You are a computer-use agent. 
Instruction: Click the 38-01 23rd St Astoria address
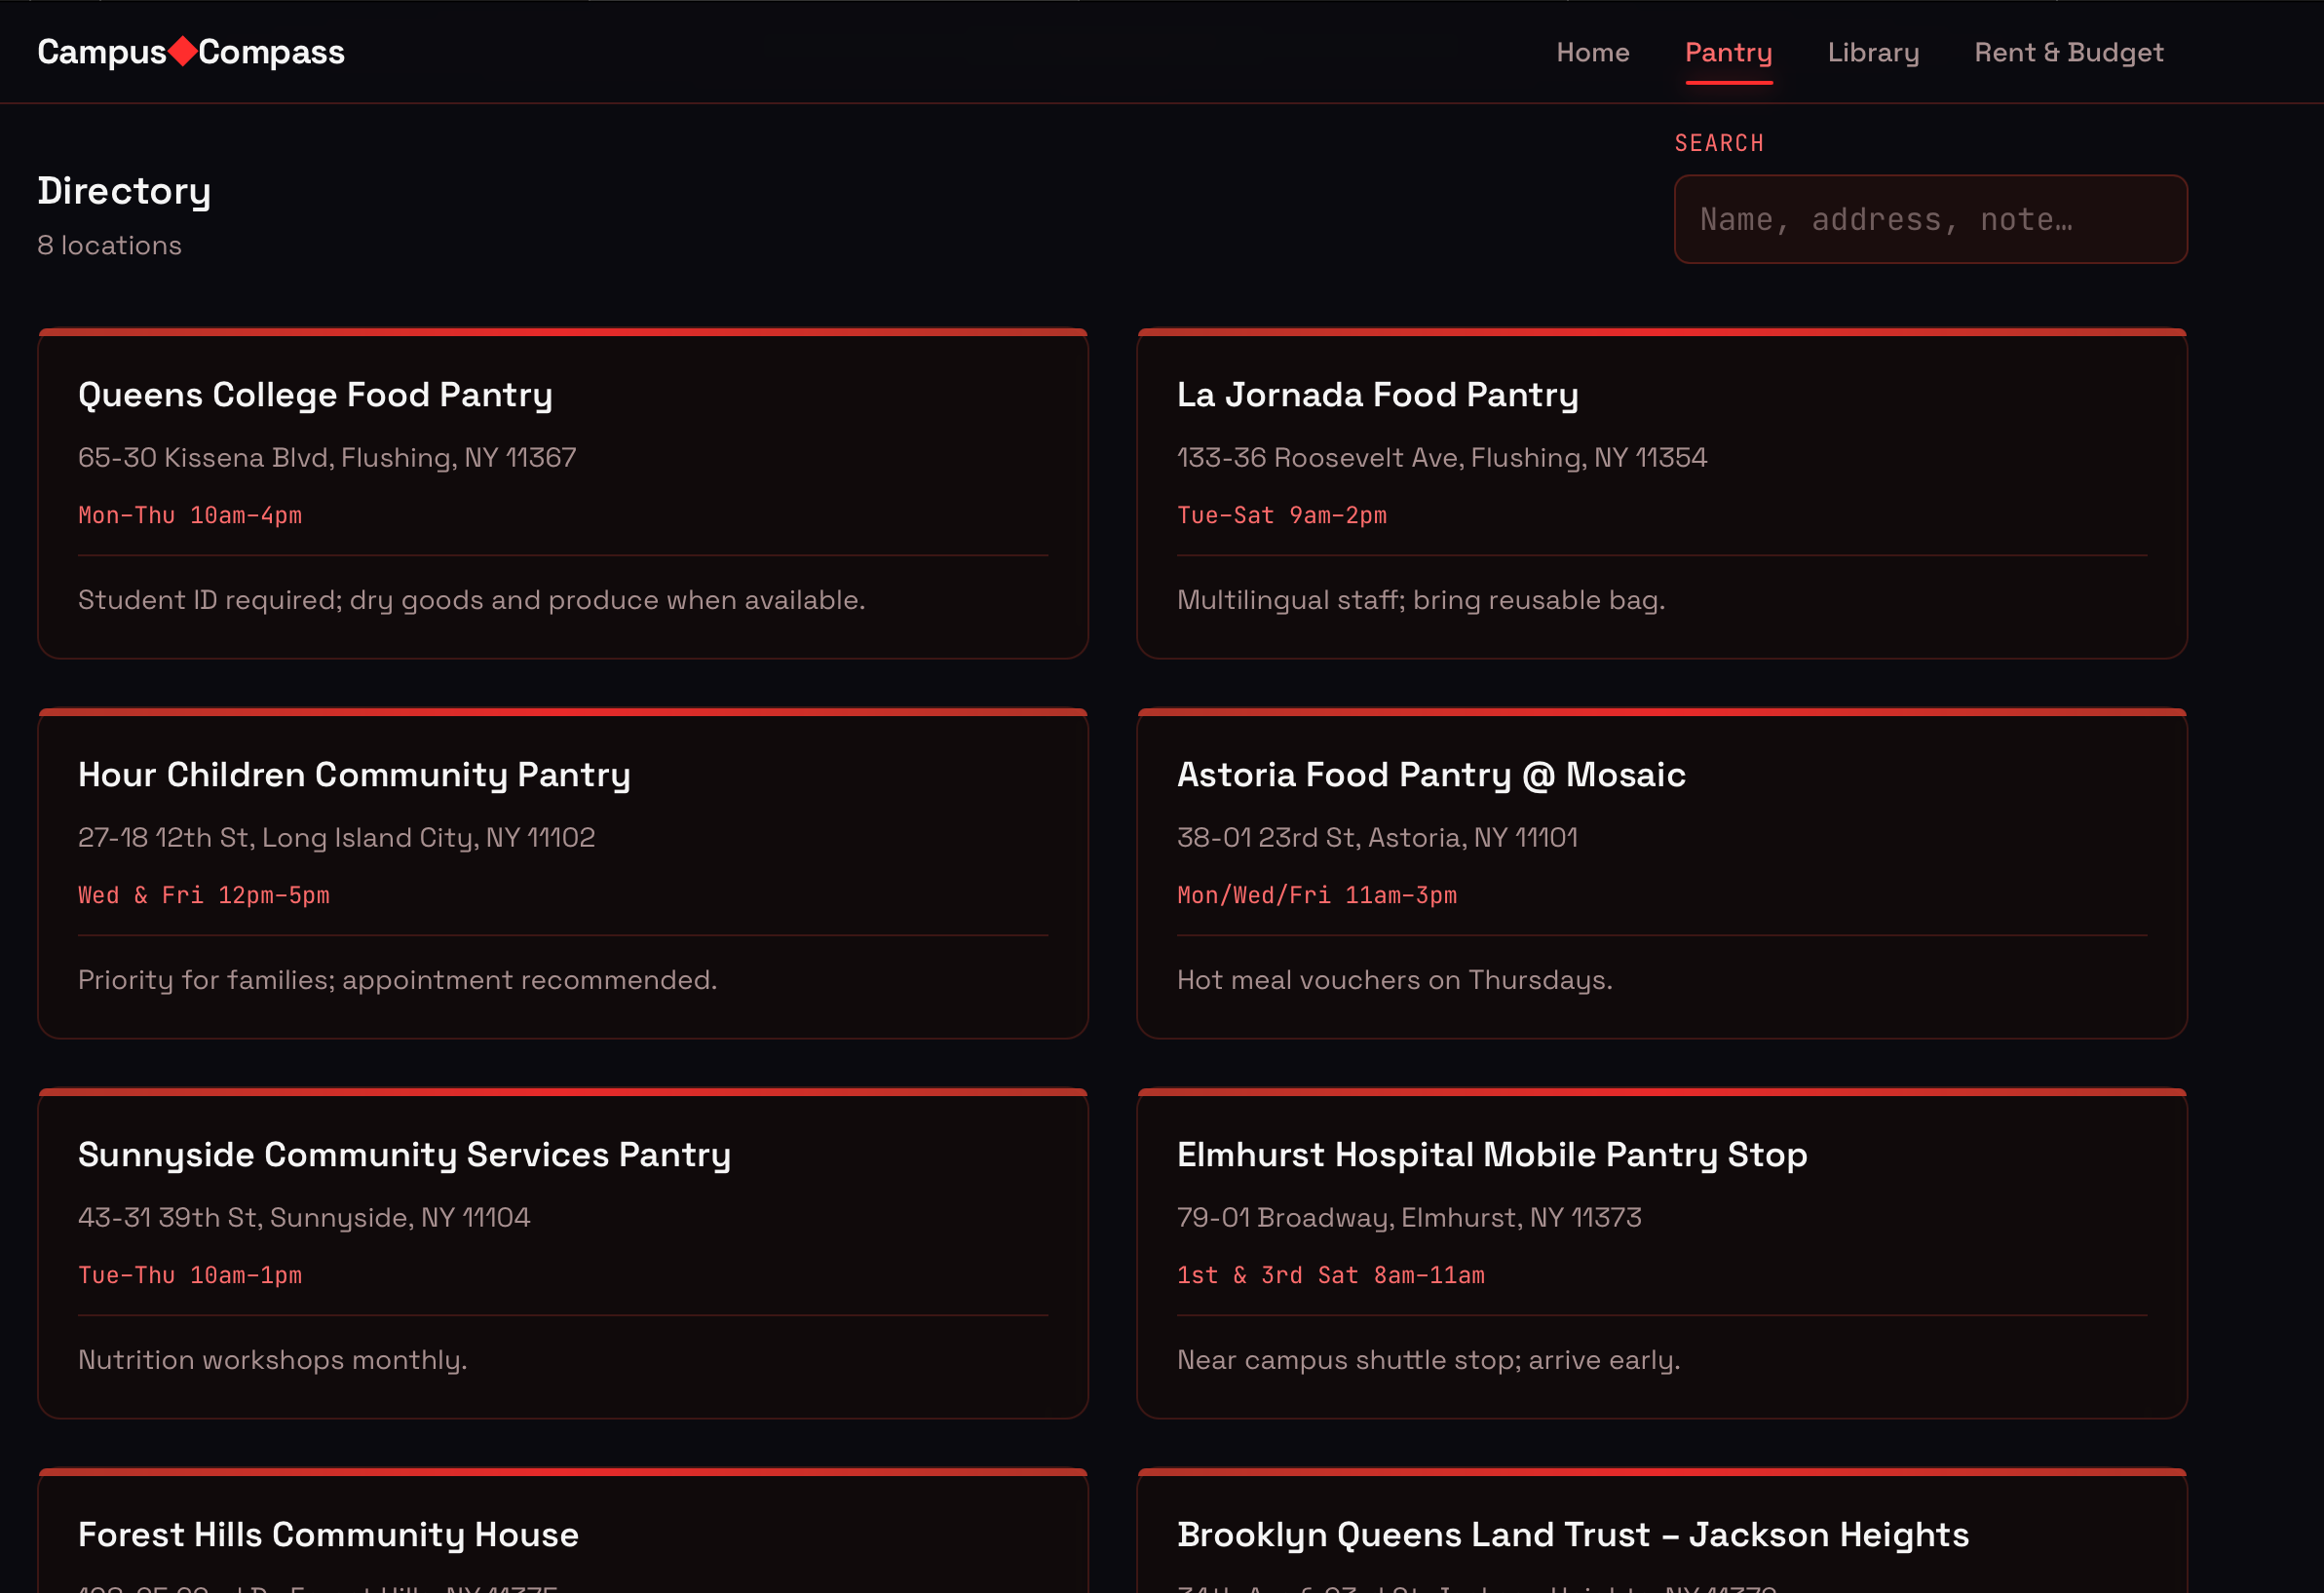[1376, 838]
